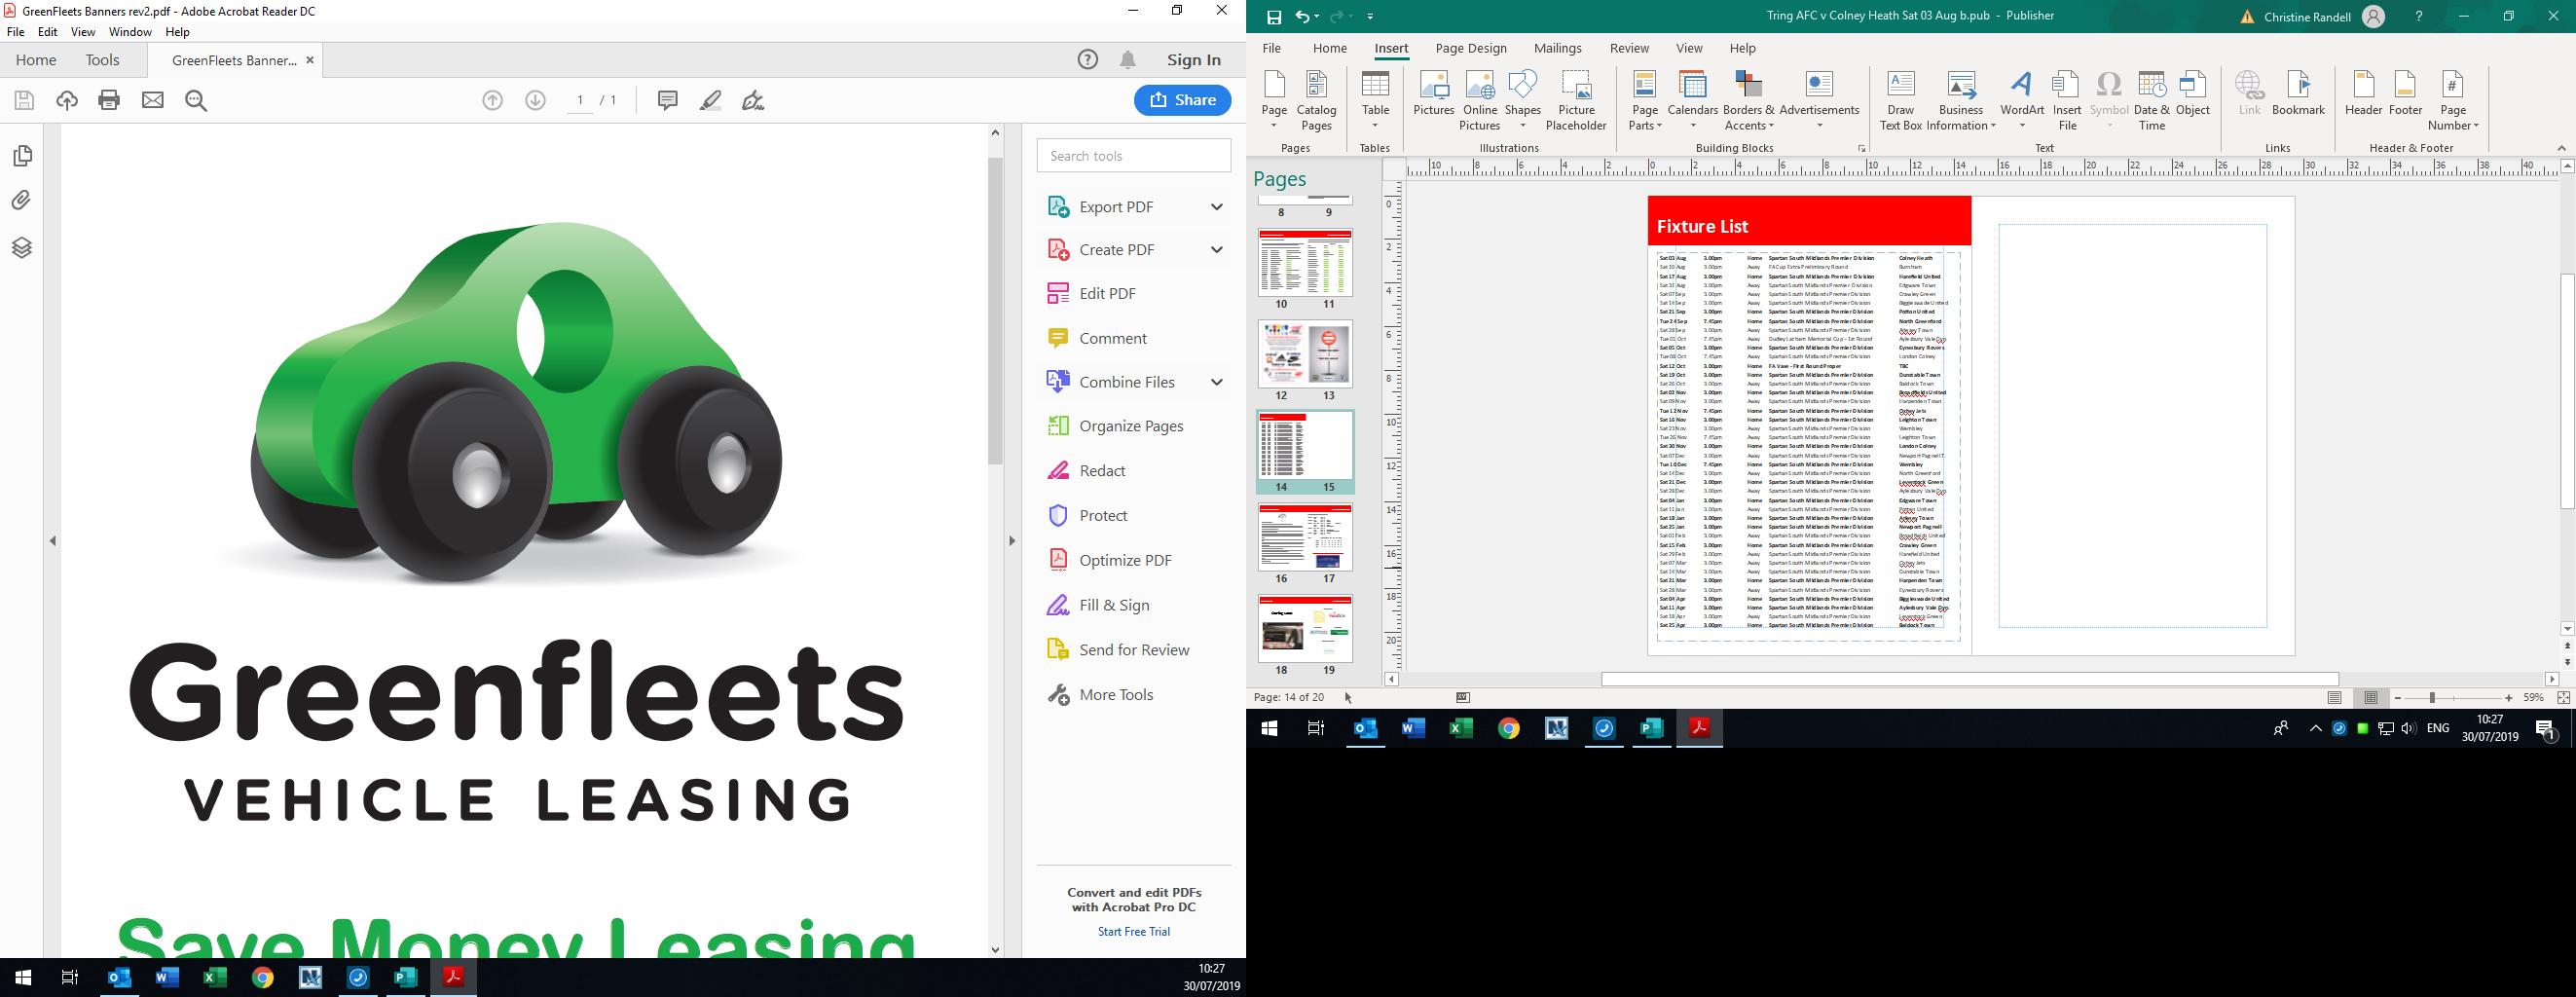Send PDF by email envelope icon
This screenshot has height=997, width=2576.
tap(153, 100)
